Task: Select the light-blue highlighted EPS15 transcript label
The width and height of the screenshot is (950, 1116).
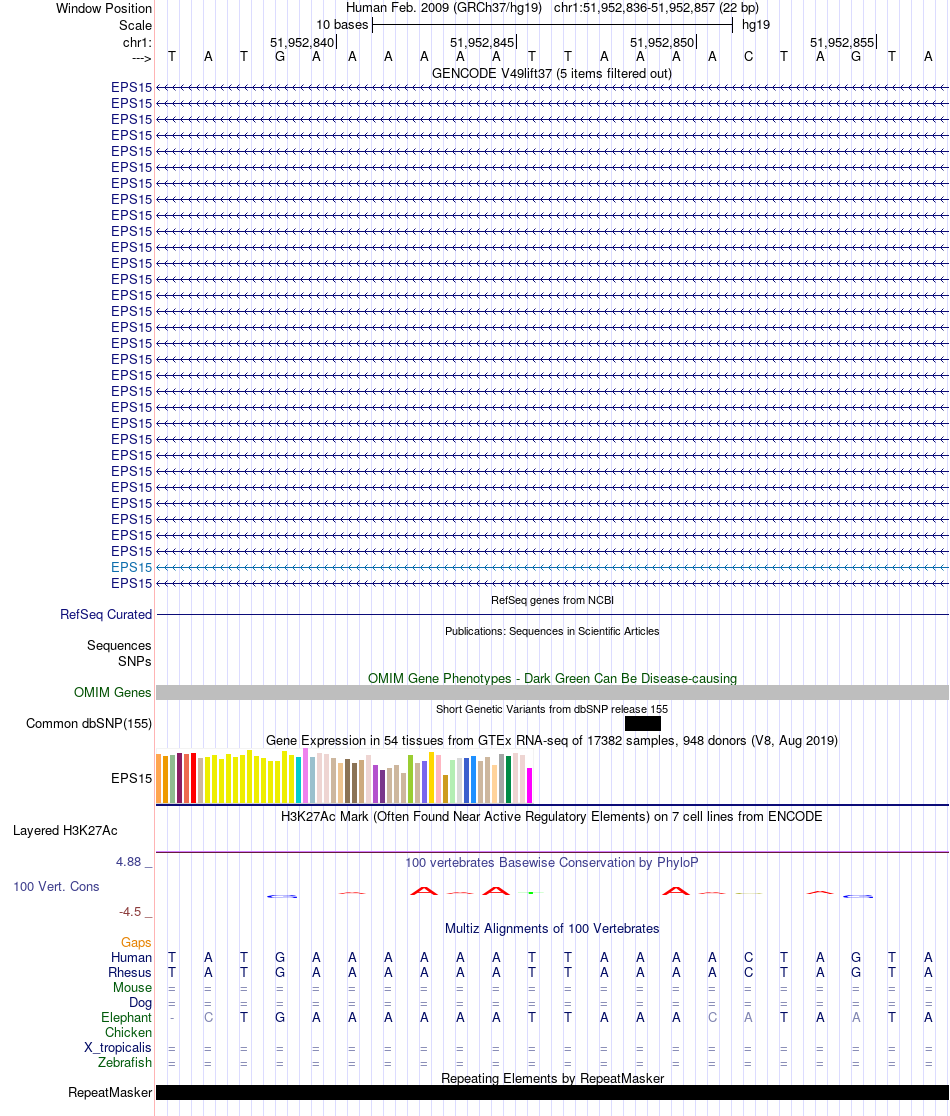Action: (132, 567)
